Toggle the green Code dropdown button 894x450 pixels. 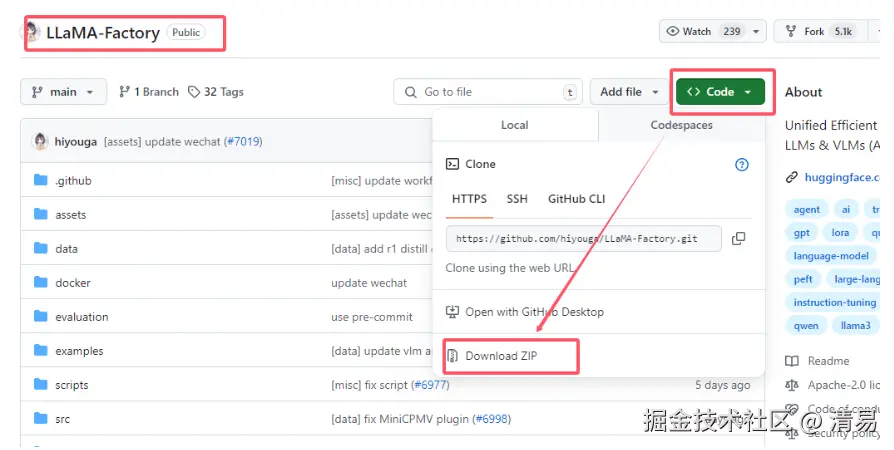(720, 92)
